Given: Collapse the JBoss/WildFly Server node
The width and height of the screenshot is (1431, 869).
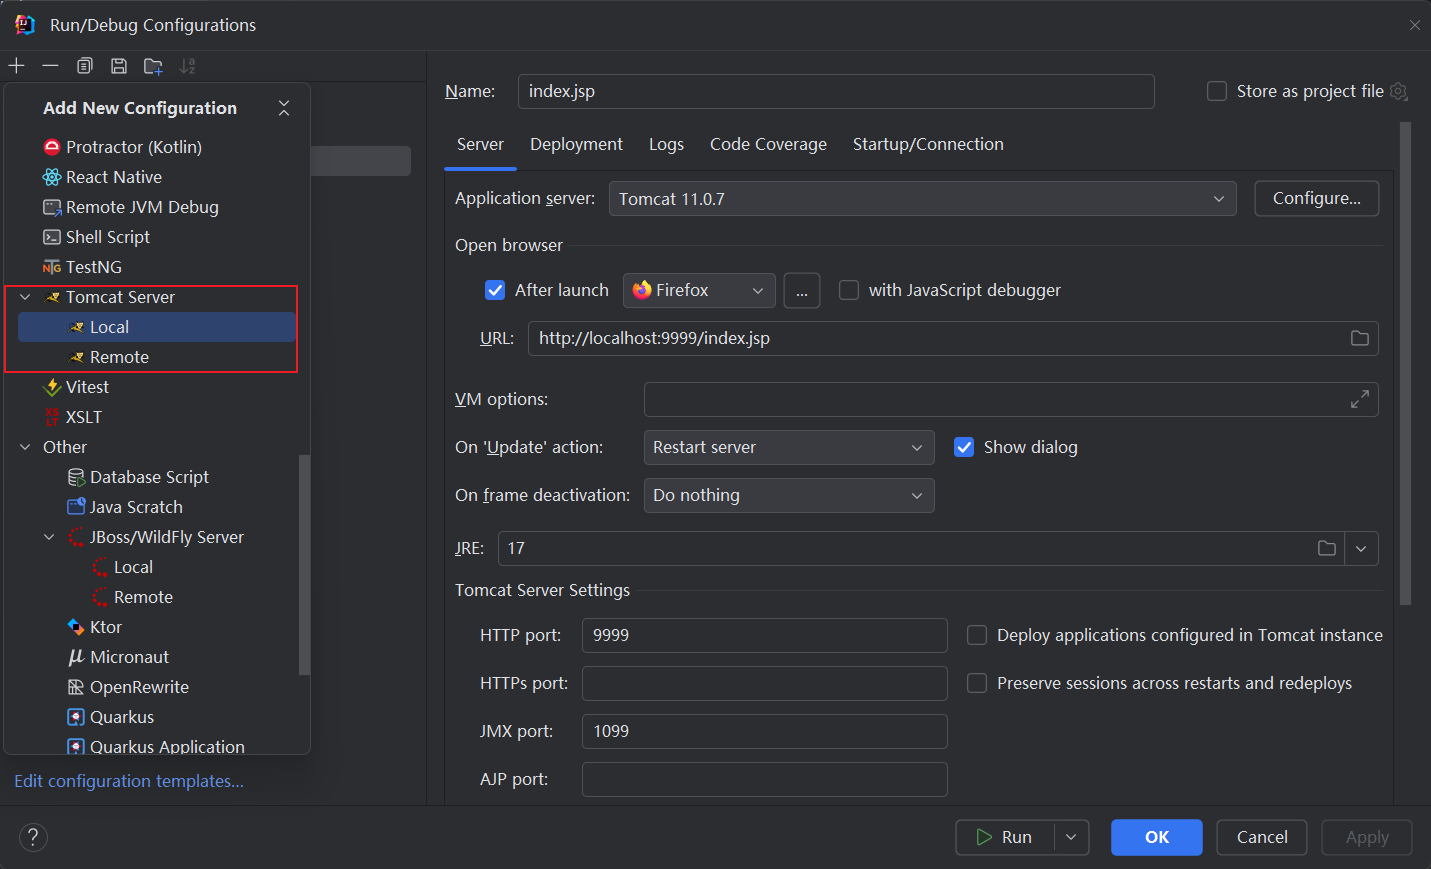Looking at the screenshot, I should [x=50, y=537].
